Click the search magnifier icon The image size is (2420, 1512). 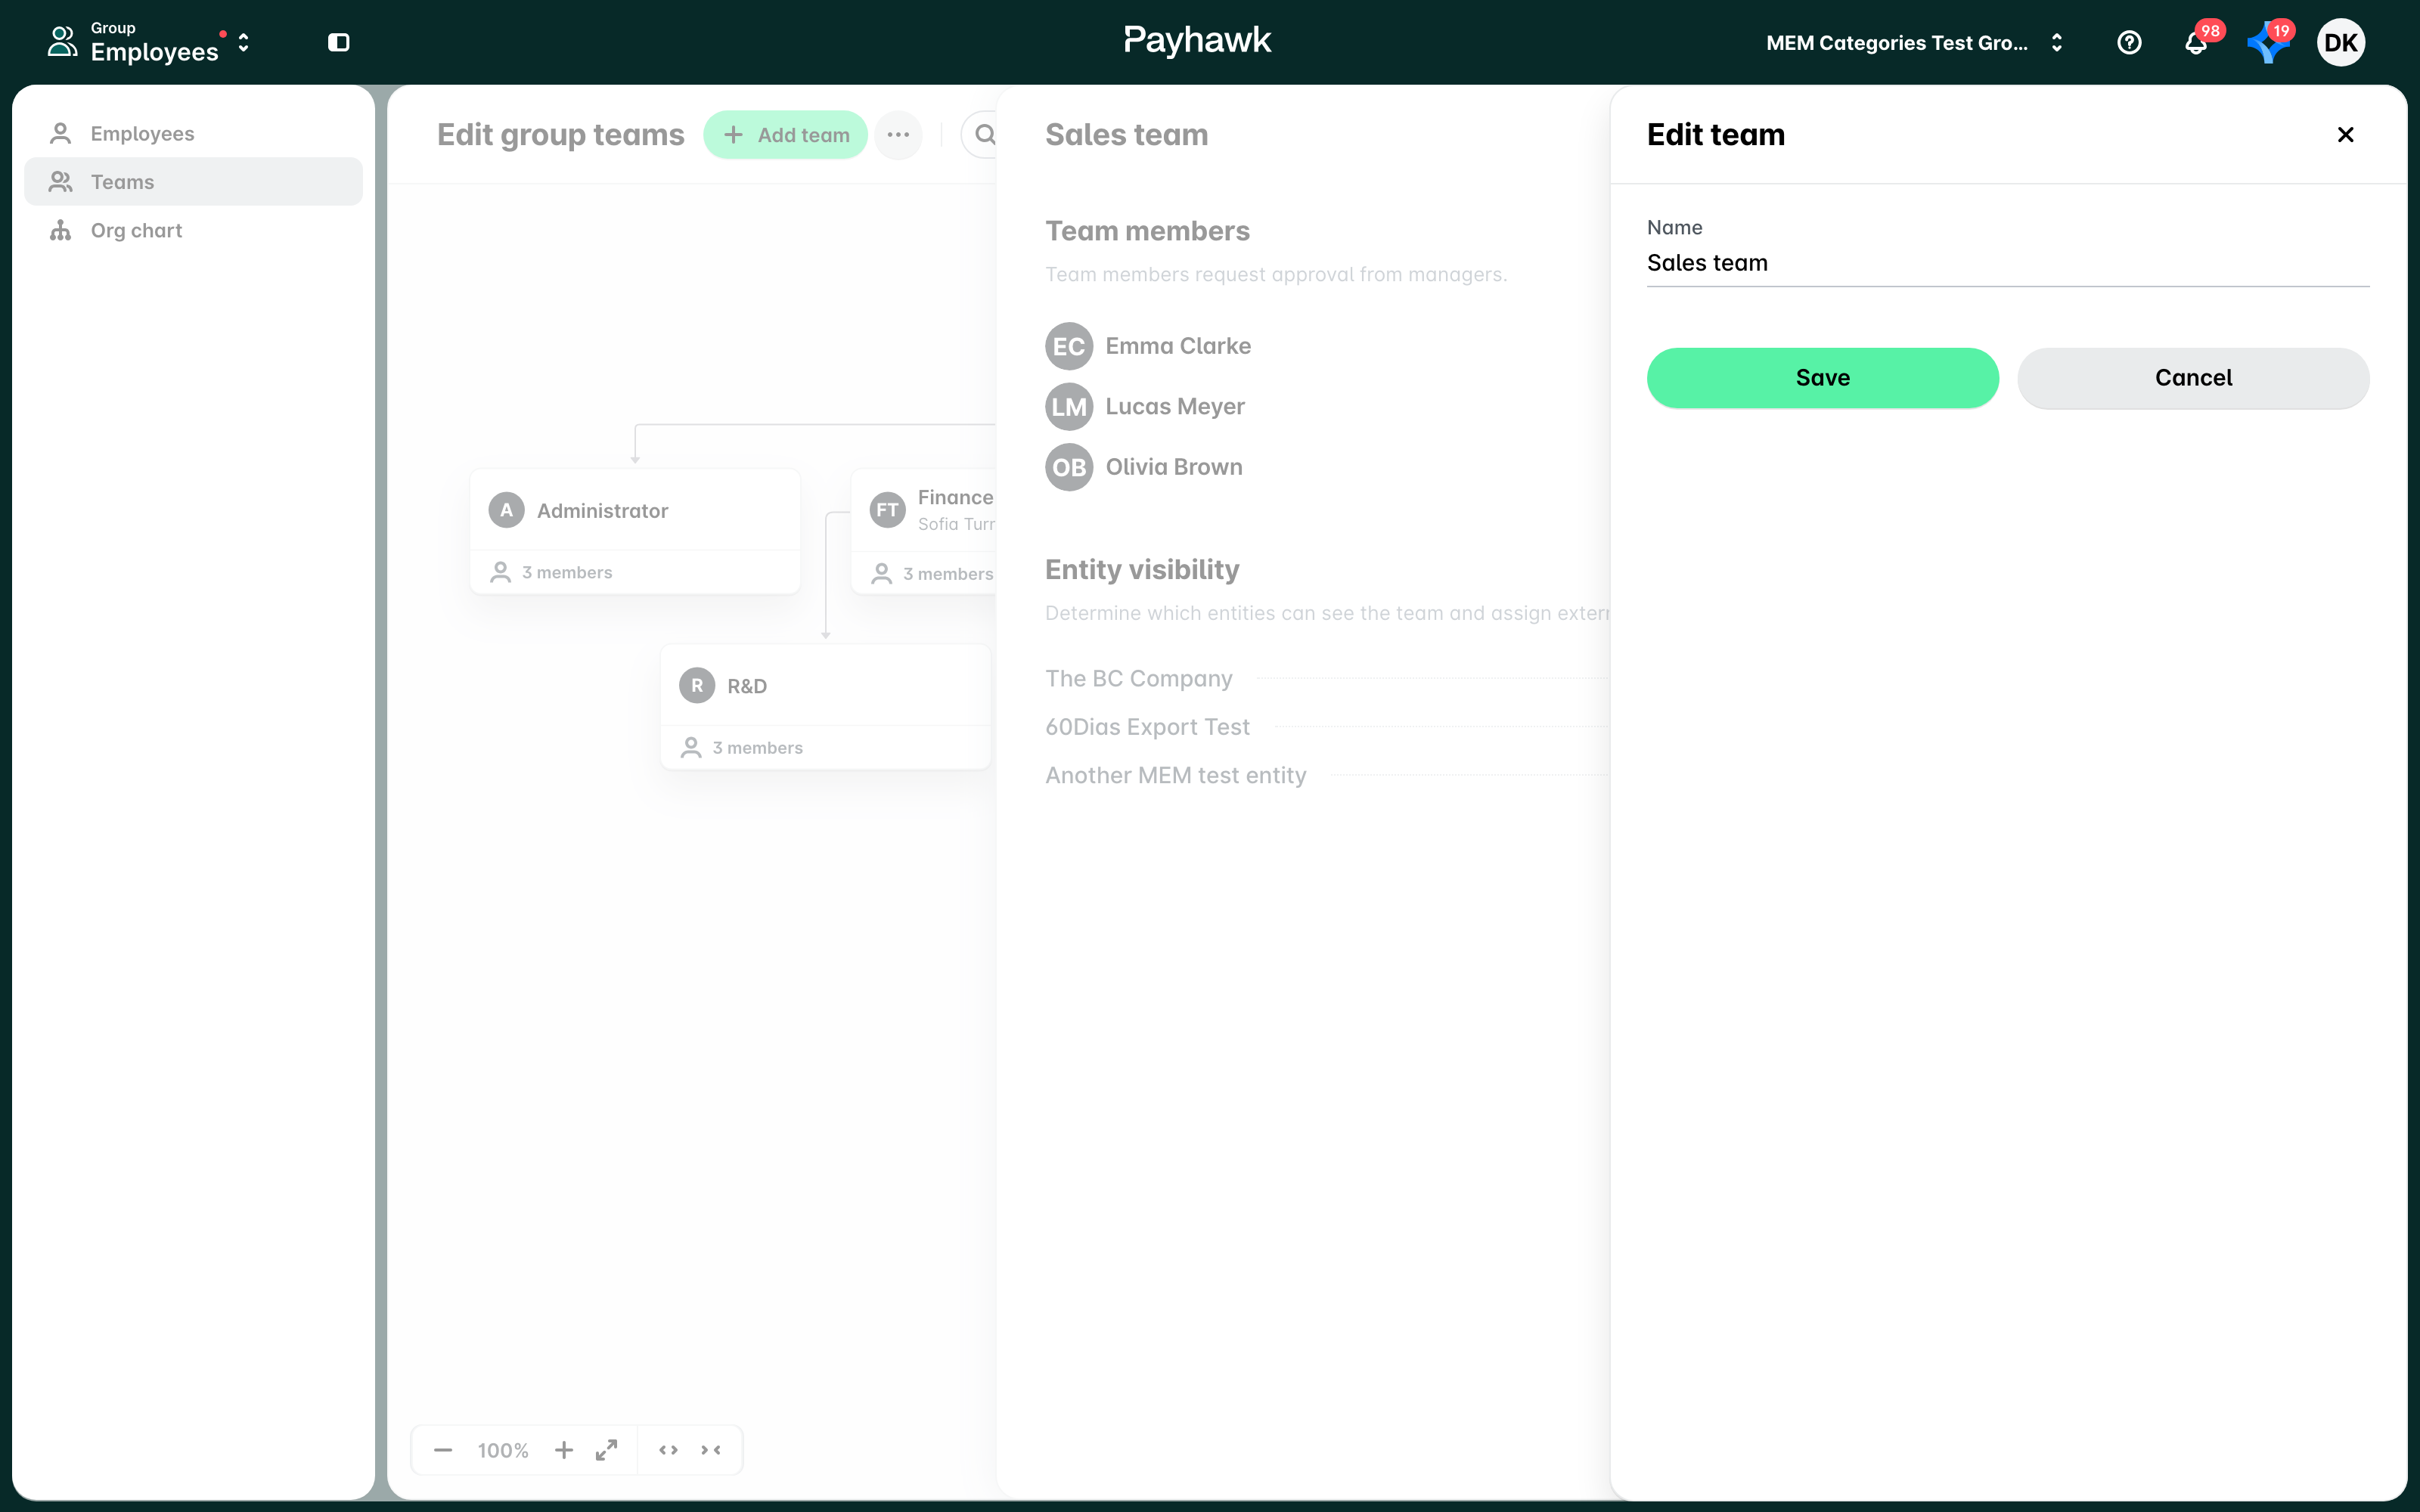pos(984,135)
